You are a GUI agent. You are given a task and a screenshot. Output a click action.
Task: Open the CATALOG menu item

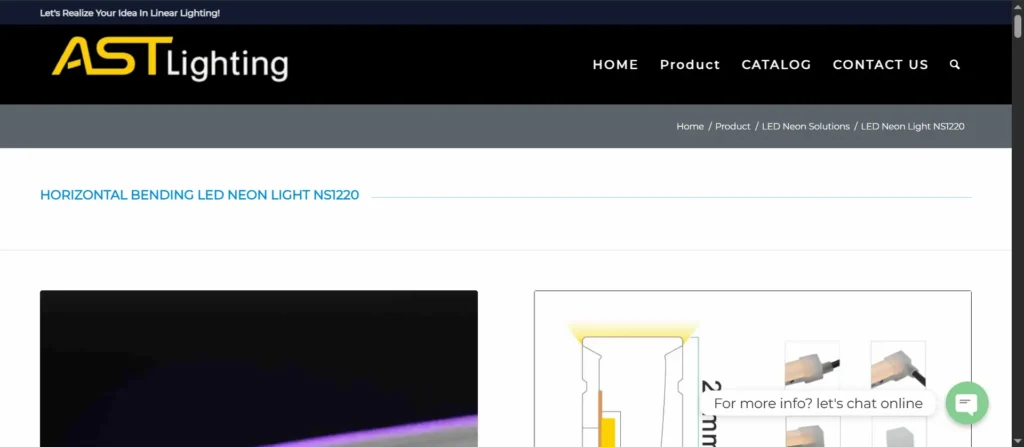pyautogui.click(x=776, y=65)
